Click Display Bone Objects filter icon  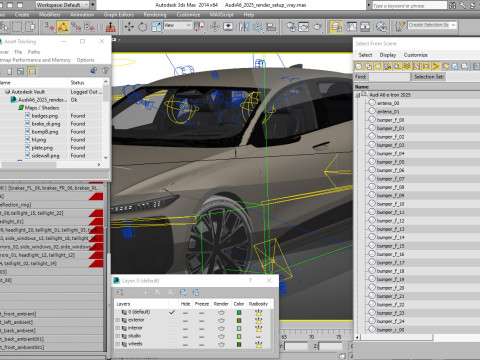pyautogui.click(x=436, y=66)
